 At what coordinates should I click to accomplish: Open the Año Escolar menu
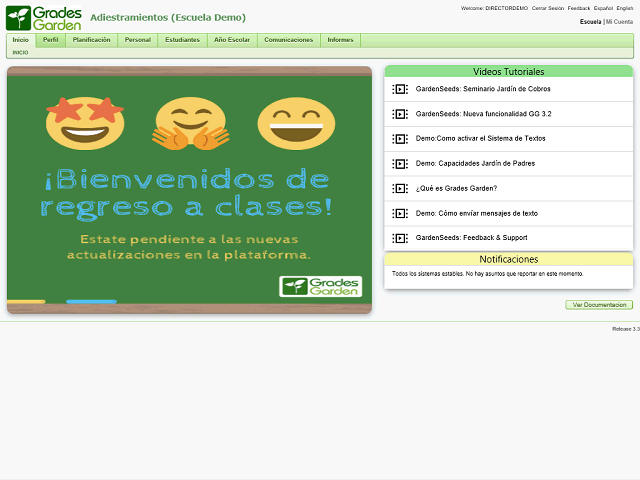pyautogui.click(x=232, y=40)
